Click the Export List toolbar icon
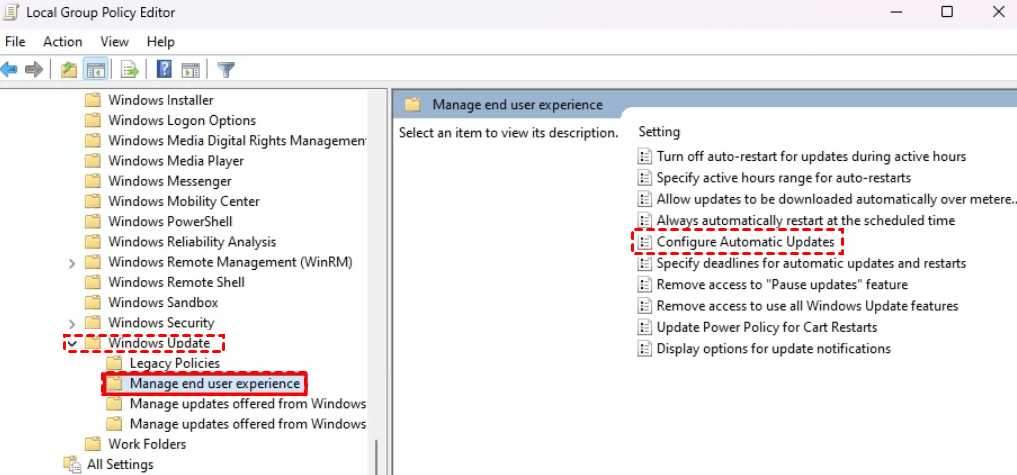The width and height of the screenshot is (1017, 475). tap(129, 69)
